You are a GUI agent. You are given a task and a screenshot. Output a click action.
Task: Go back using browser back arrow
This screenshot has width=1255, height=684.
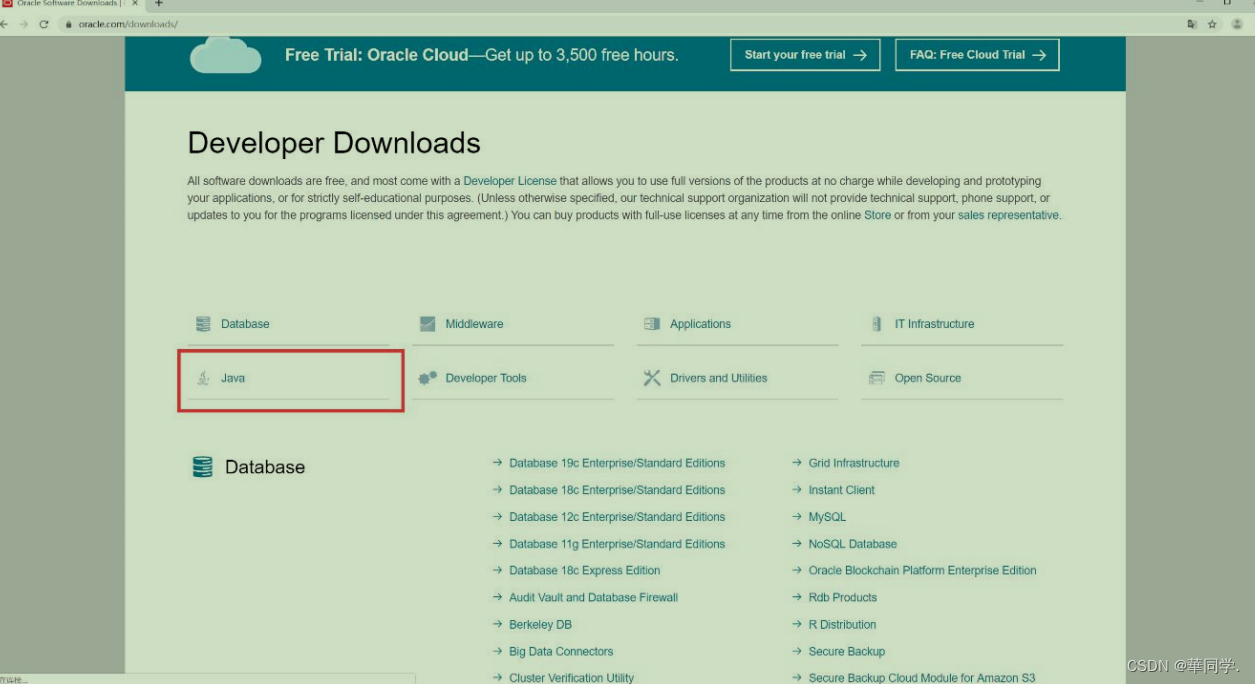point(4,24)
